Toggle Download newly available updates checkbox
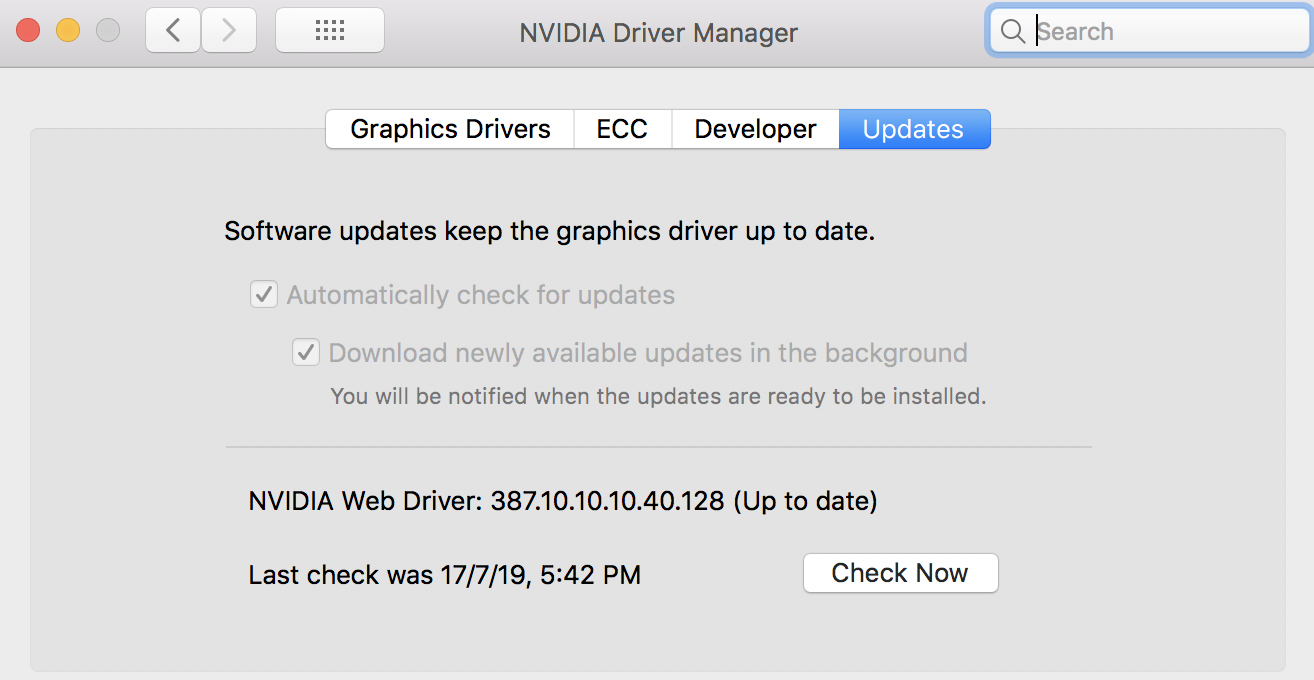The height and width of the screenshot is (680, 1314). 306,353
